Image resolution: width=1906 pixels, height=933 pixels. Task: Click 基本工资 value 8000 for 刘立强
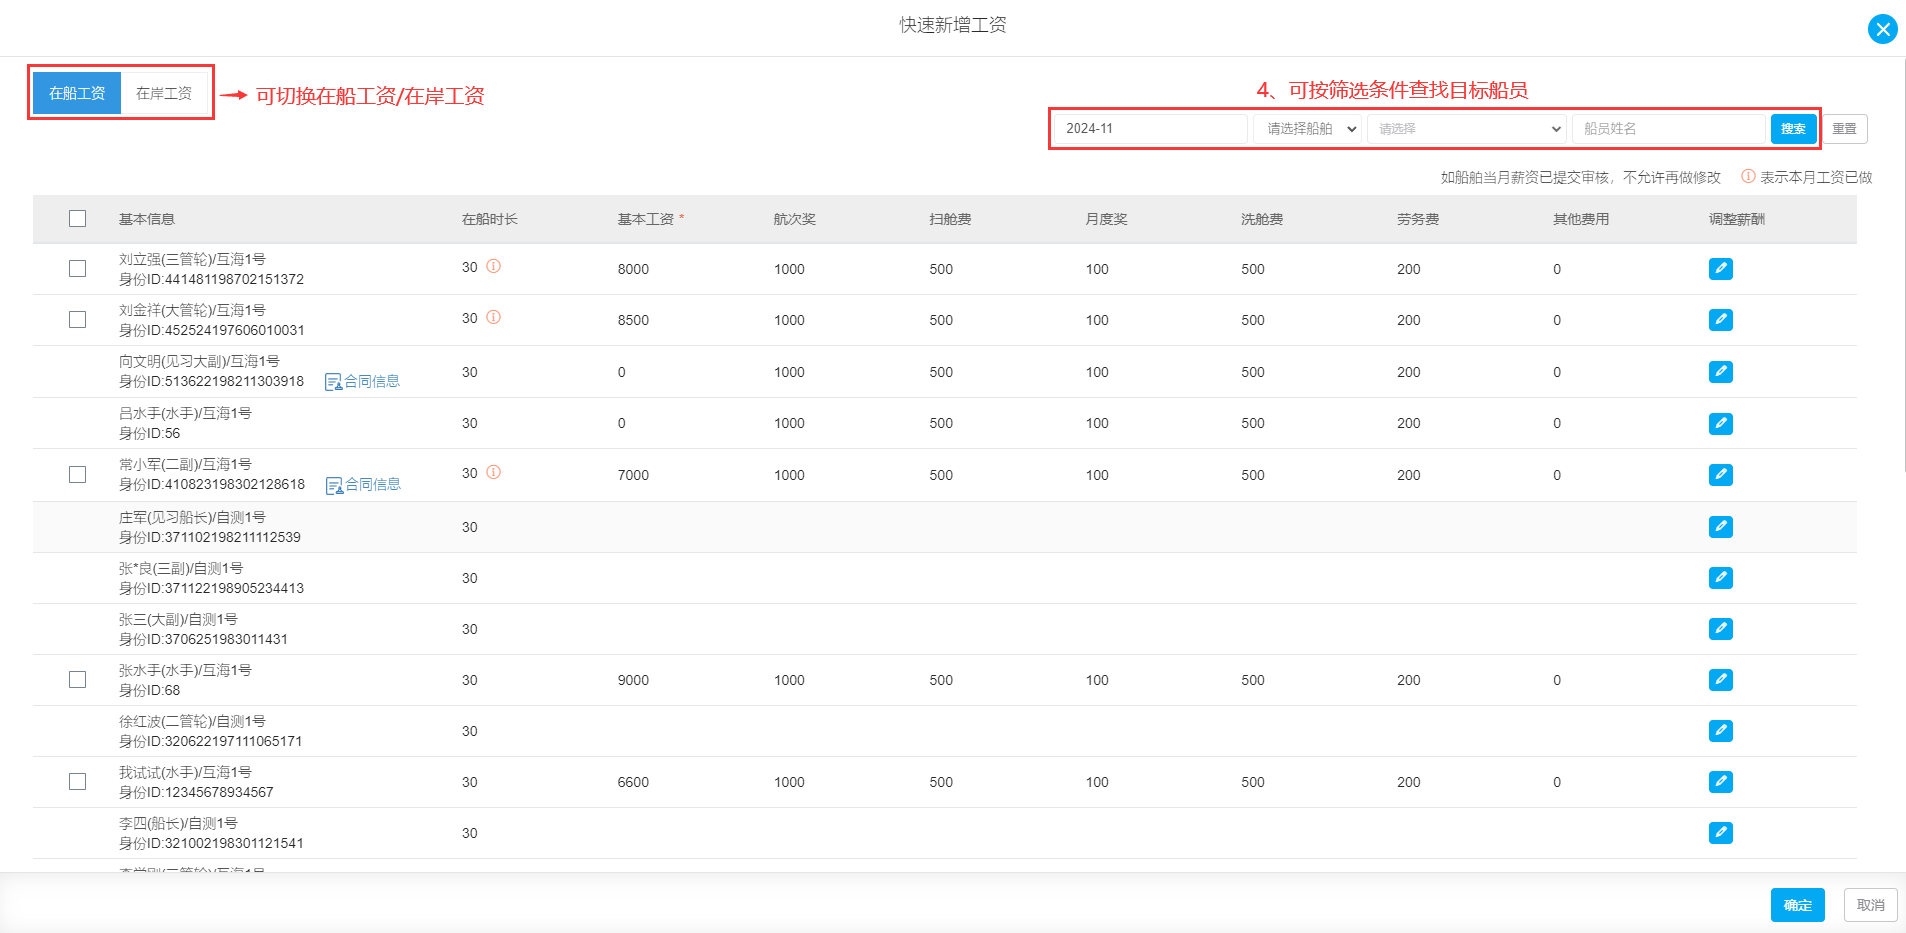633,269
